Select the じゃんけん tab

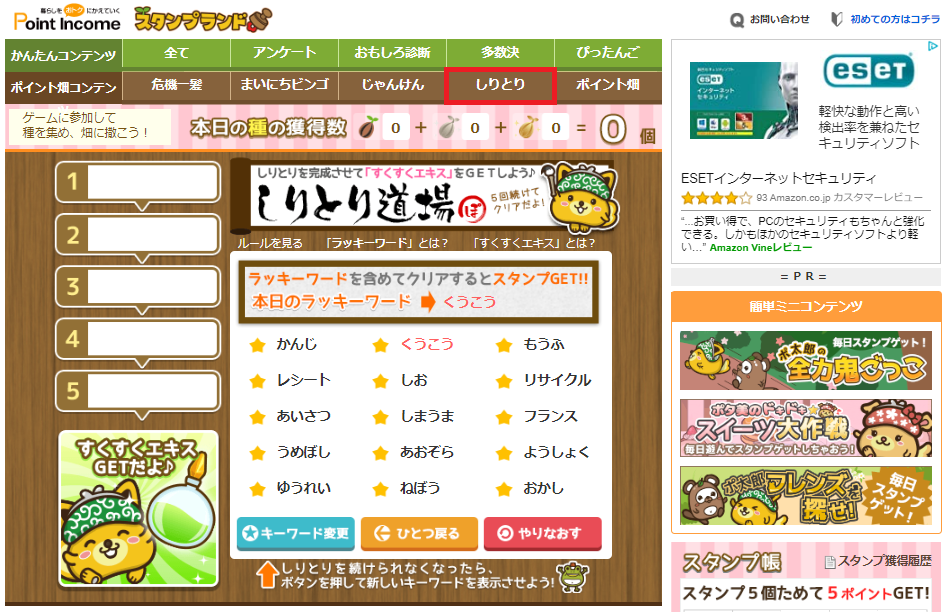[x=392, y=84]
